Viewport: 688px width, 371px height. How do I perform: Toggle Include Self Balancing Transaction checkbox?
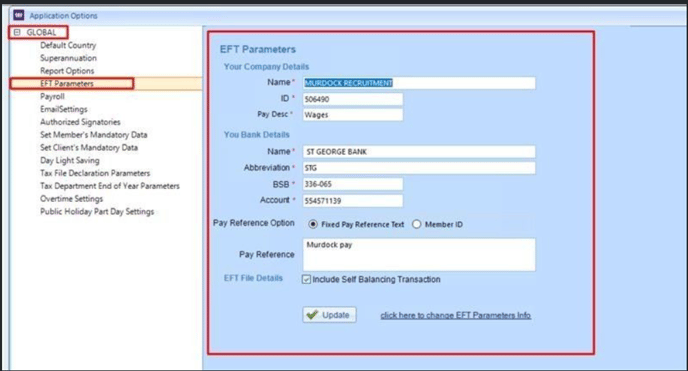(306, 279)
